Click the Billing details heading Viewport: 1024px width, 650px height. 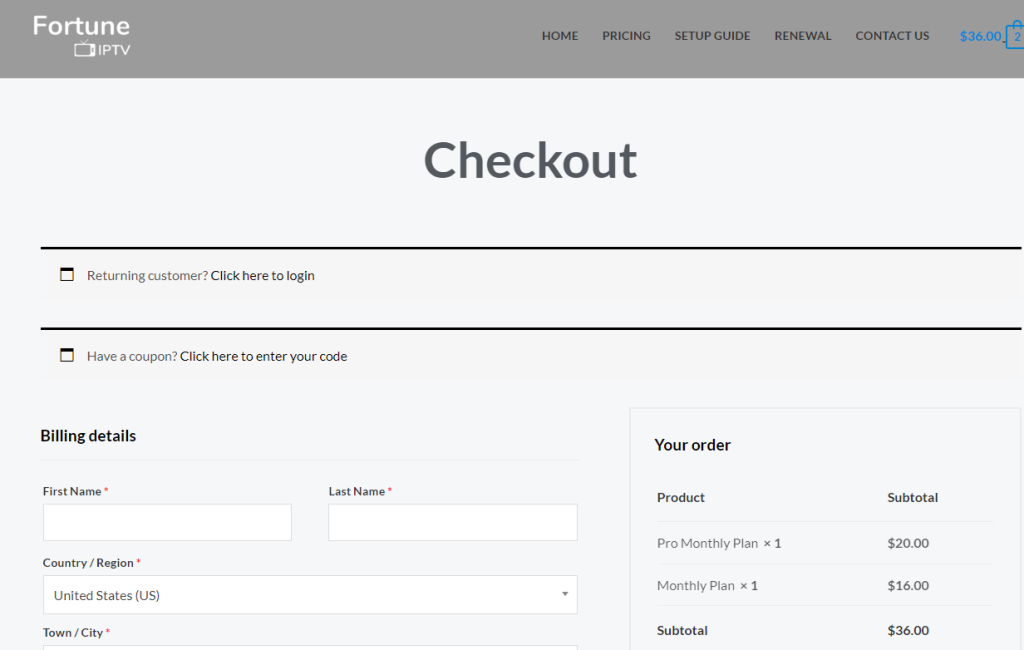tap(88, 436)
